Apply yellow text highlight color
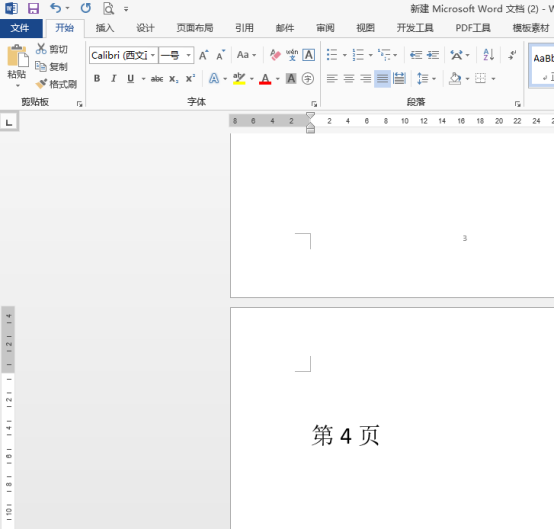This screenshot has height=529, width=554. pyautogui.click(x=239, y=78)
